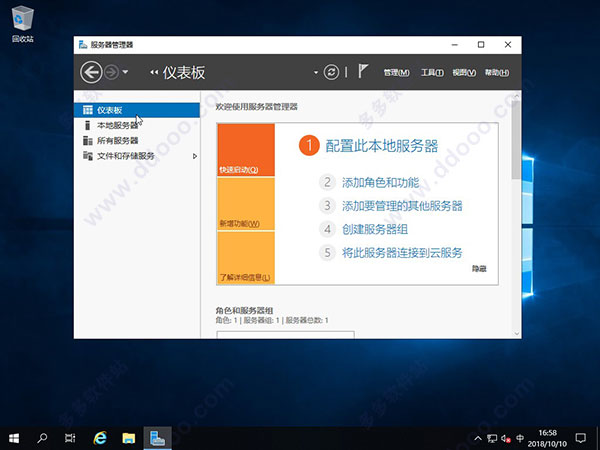Click the Server Manager title bar icon

[x=83, y=45]
